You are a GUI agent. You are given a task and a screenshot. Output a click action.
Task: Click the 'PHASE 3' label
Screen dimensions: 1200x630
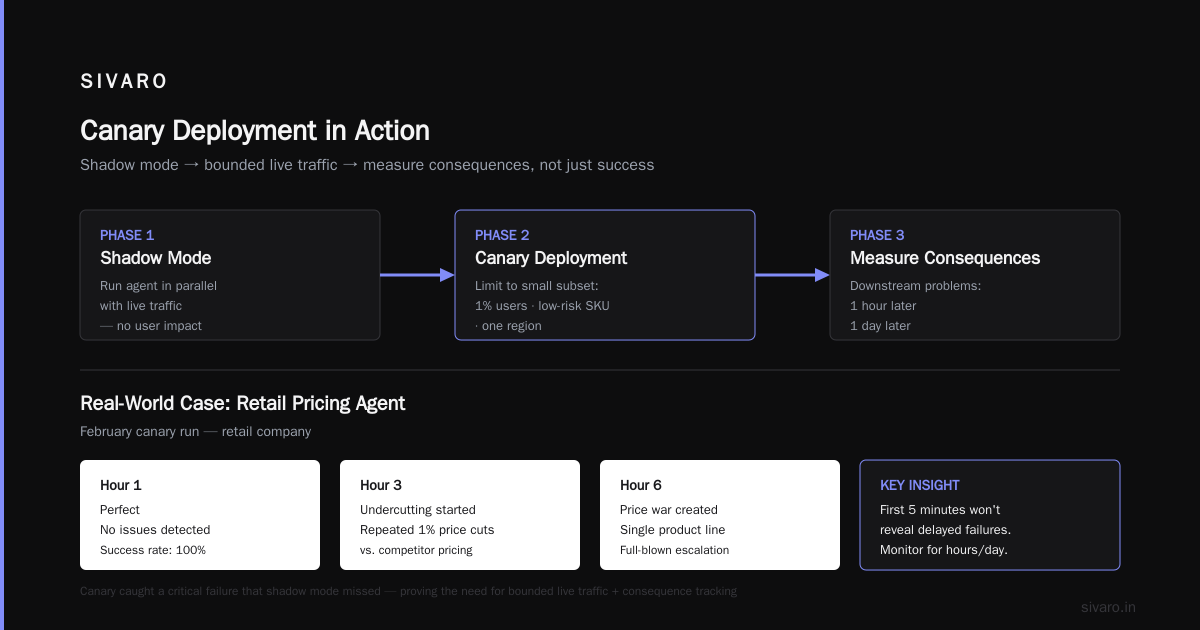coord(877,235)
